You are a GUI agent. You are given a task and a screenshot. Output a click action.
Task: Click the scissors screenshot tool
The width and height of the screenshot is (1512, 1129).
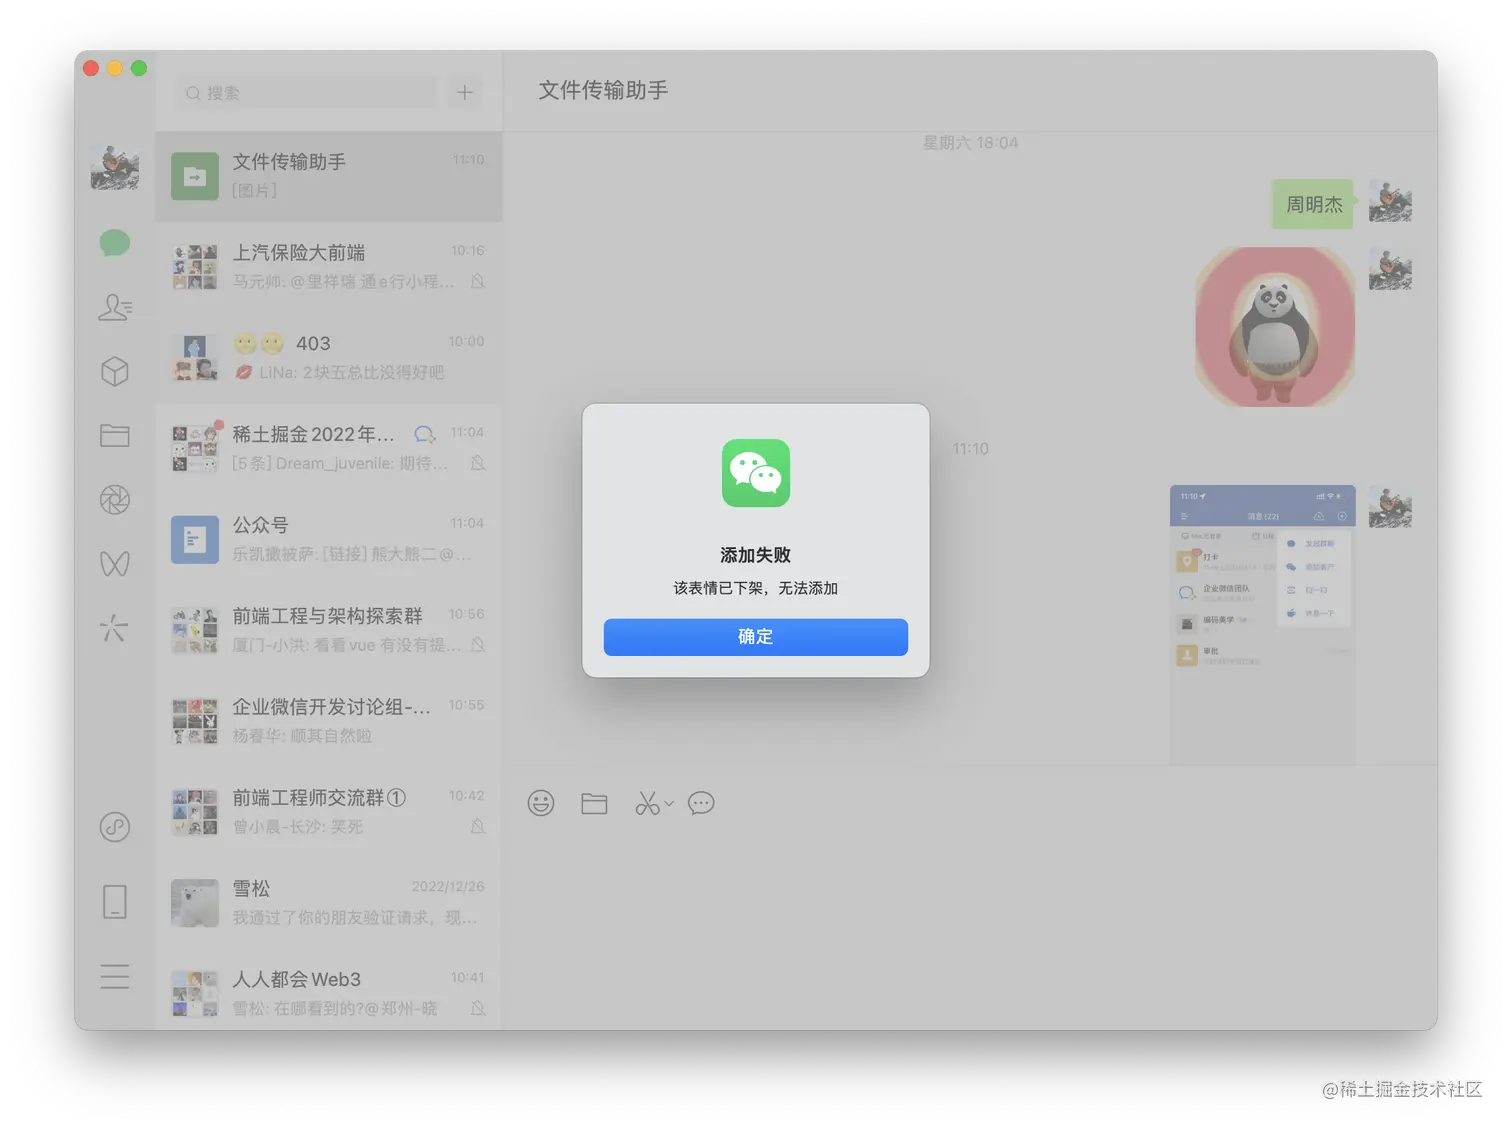(647, 803)
